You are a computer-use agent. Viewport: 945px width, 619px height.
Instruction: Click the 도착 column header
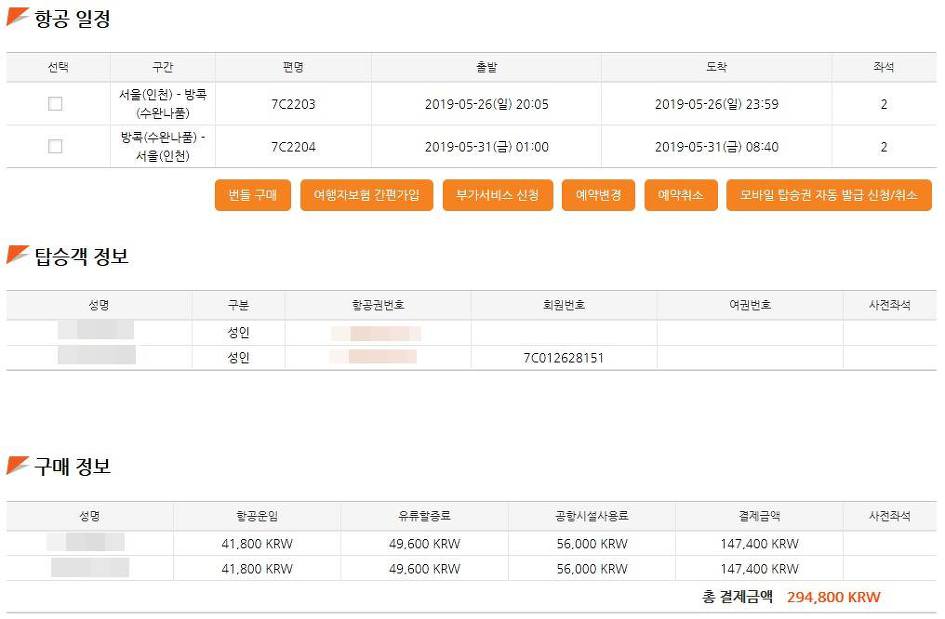pos(717,67)
